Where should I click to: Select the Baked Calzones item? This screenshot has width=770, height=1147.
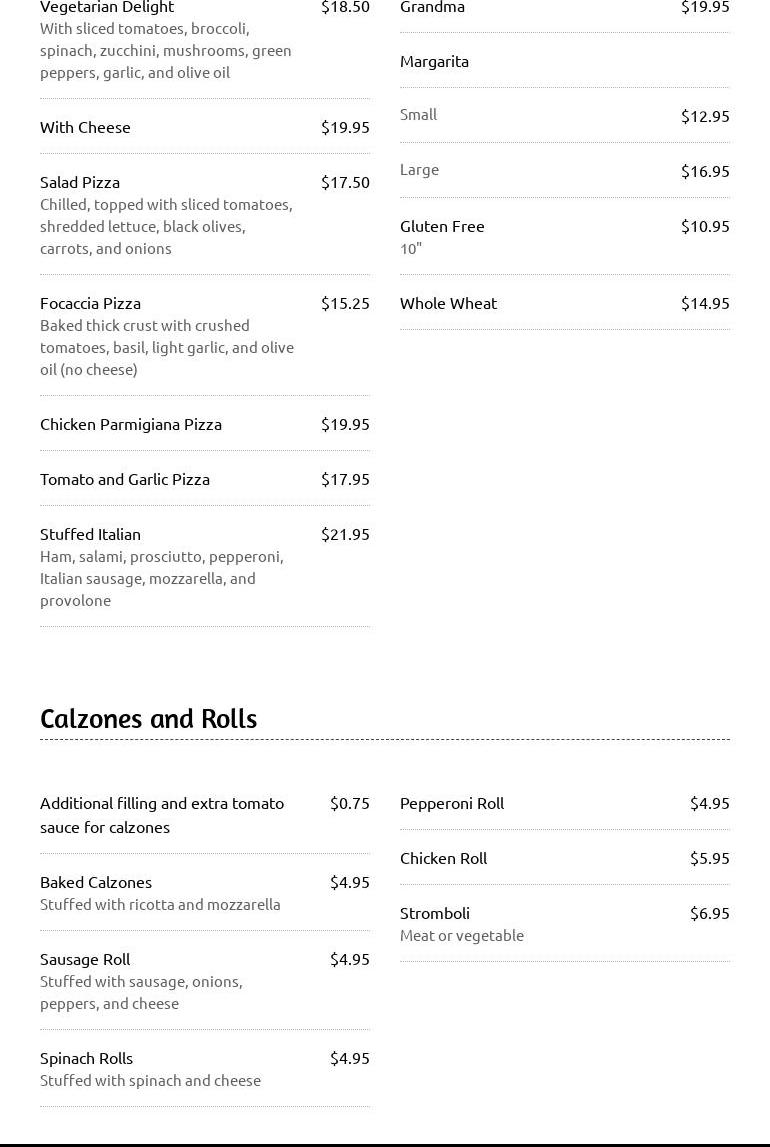[x=96, y=882]
